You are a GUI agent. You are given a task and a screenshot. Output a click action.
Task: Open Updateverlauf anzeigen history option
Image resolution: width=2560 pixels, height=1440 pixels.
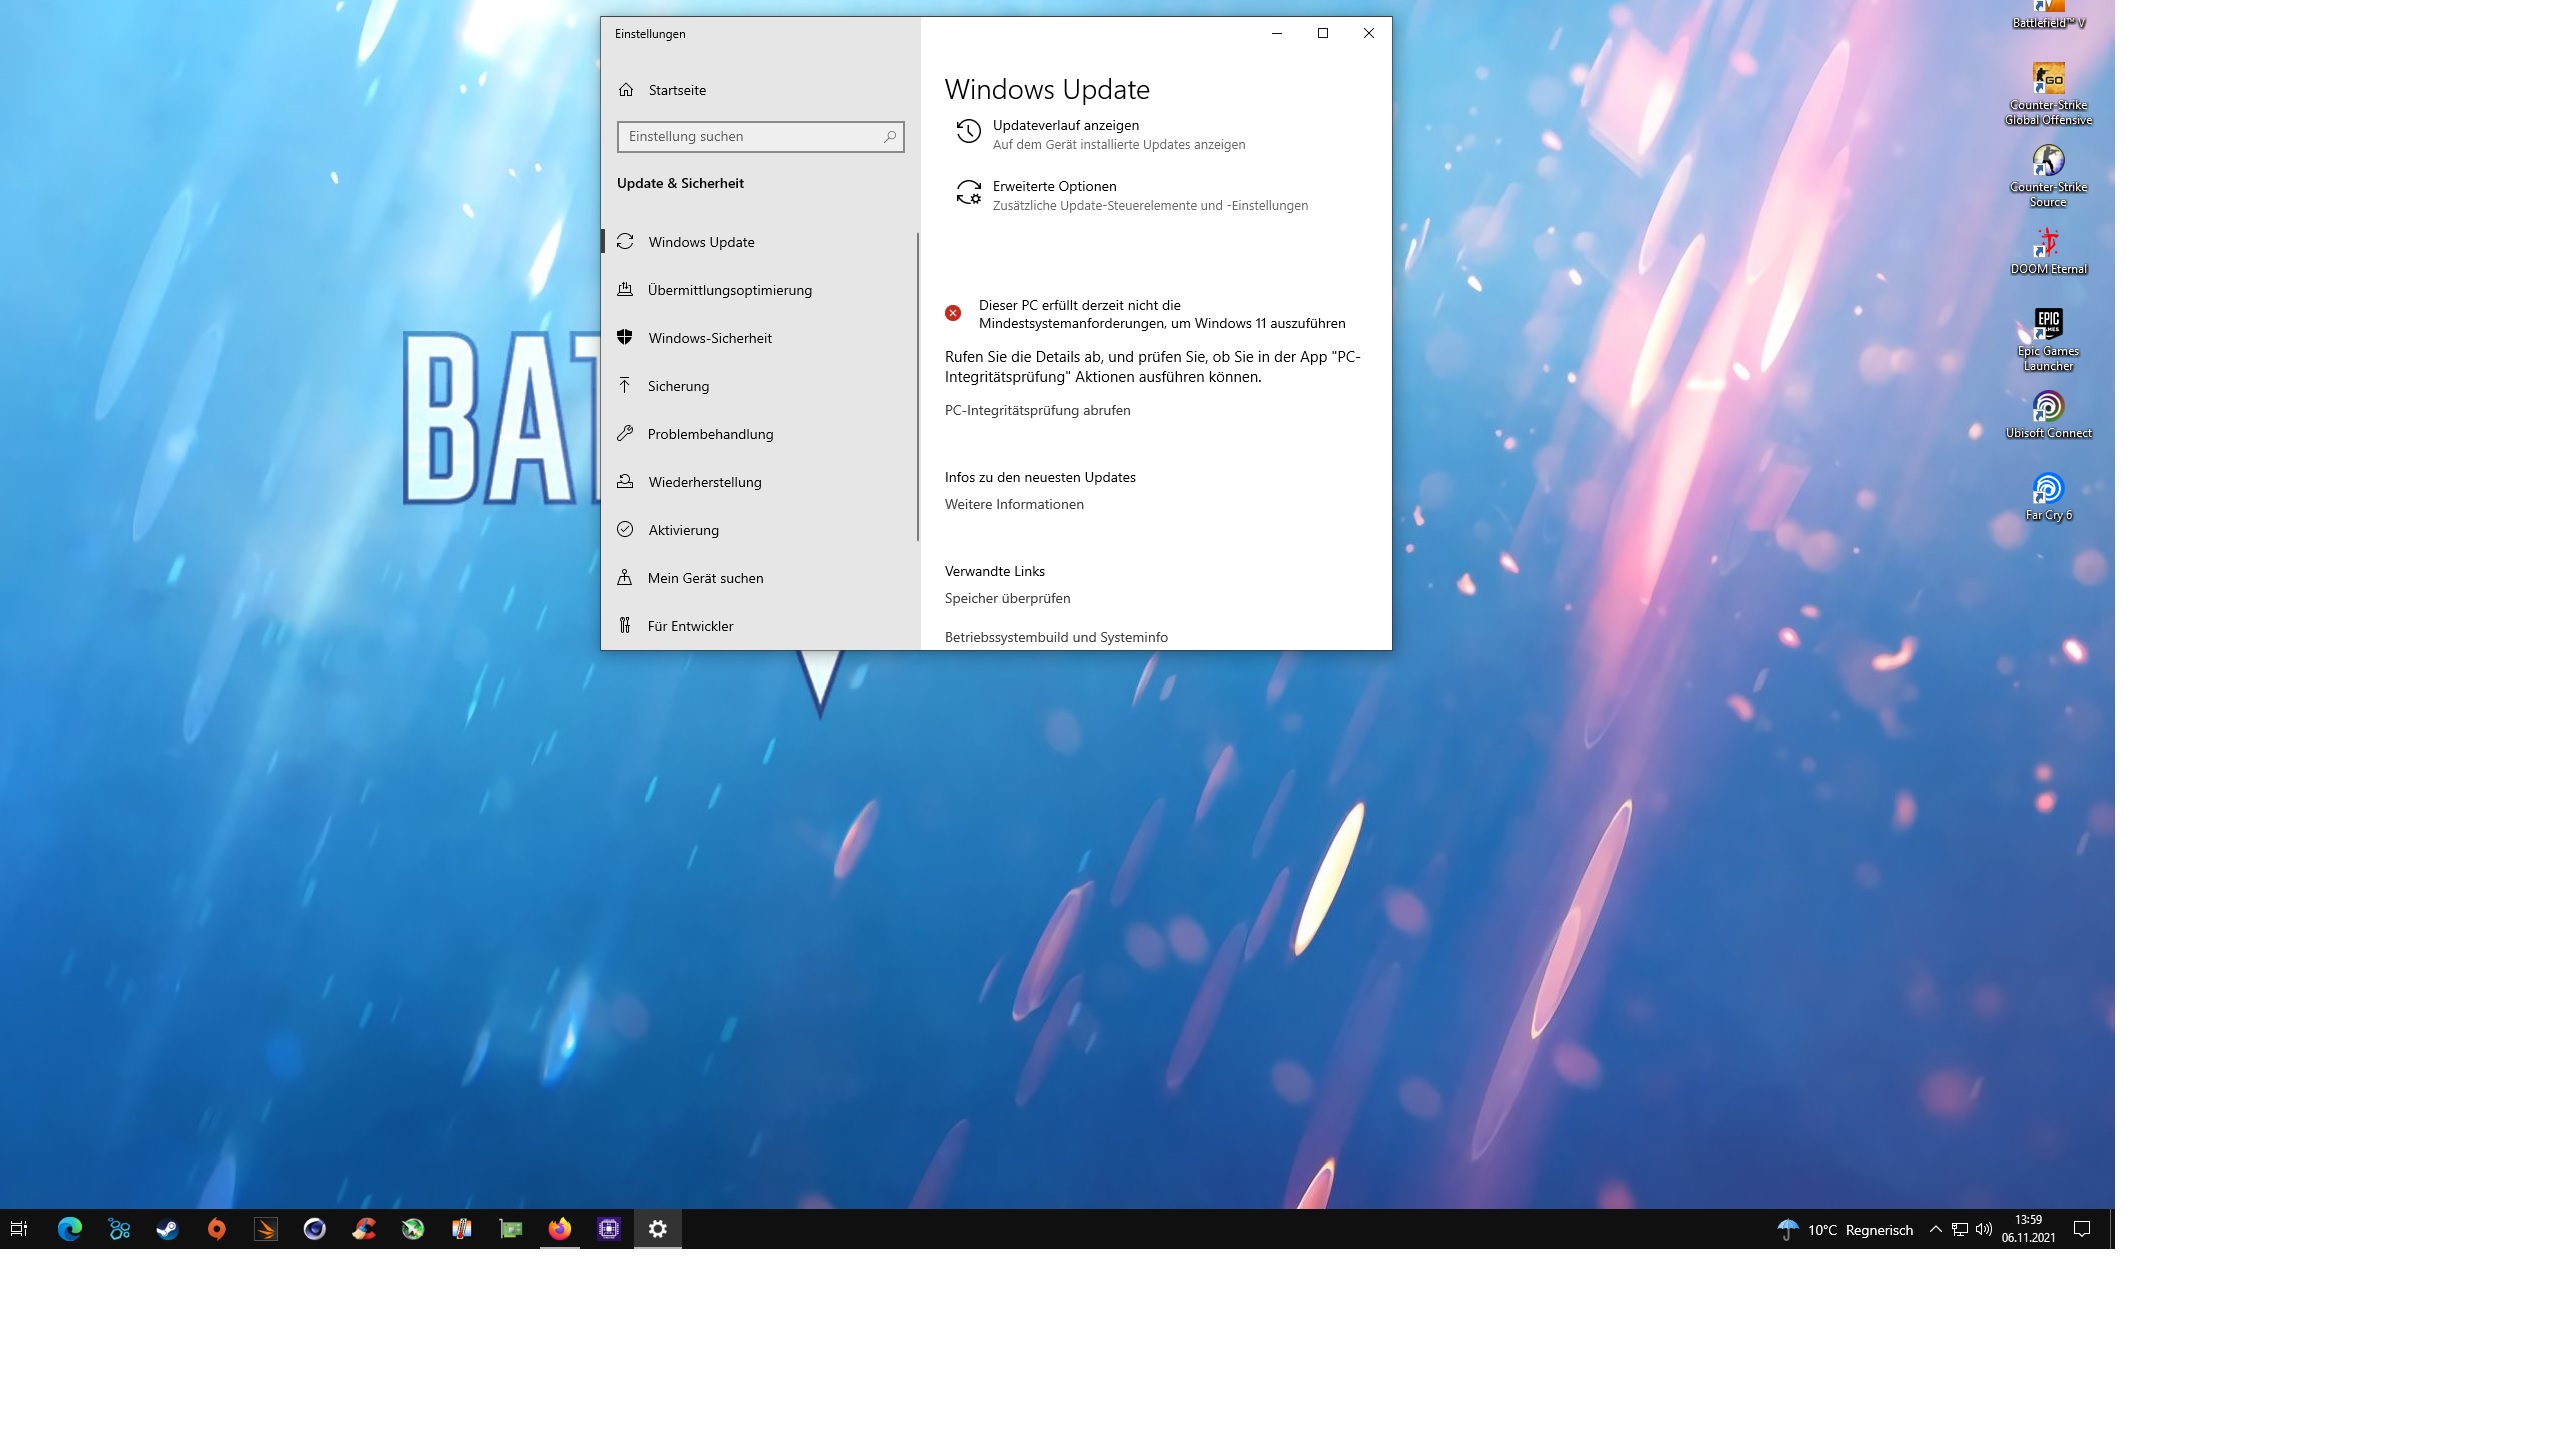1065,126
